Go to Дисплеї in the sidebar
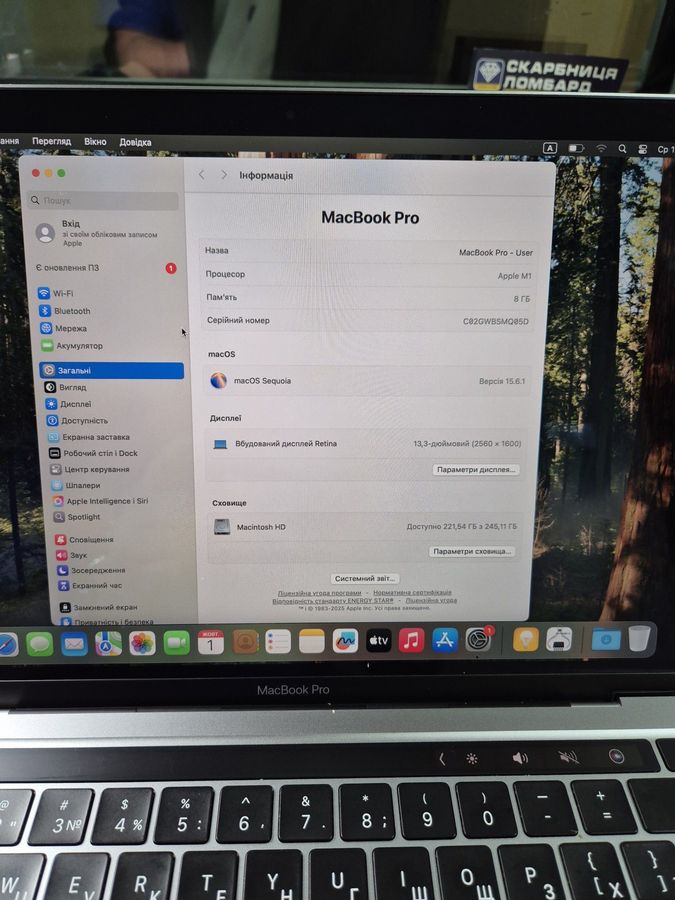675x900 pixels. (75, 404)
